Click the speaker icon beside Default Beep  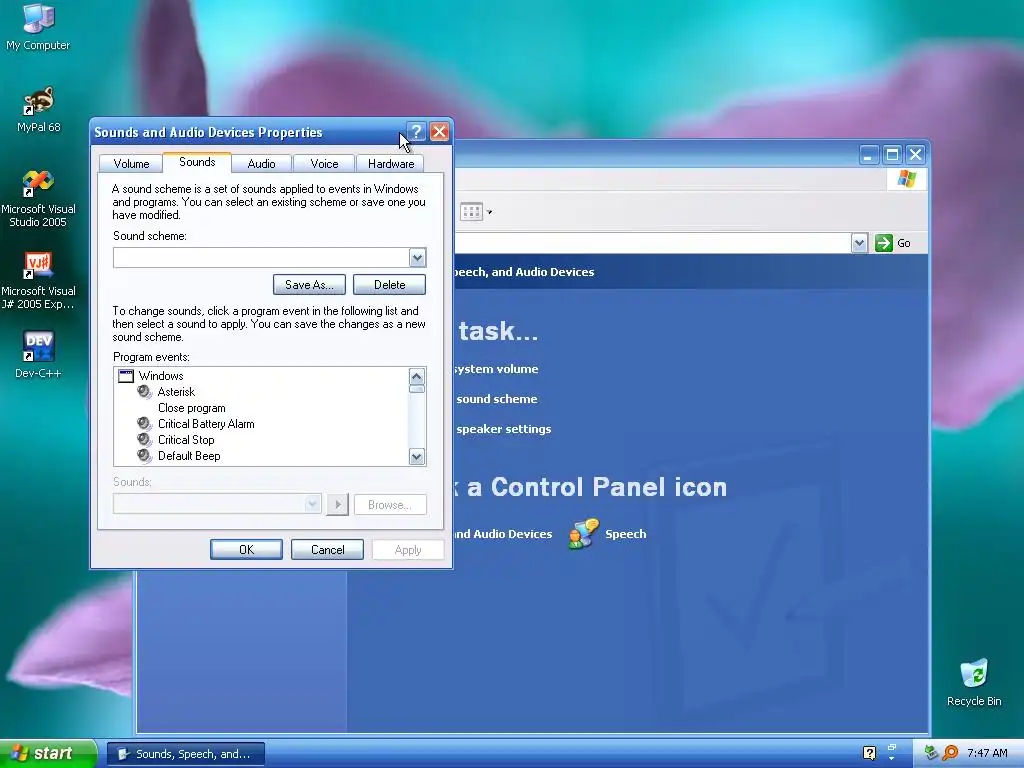(x=144, y=456)
